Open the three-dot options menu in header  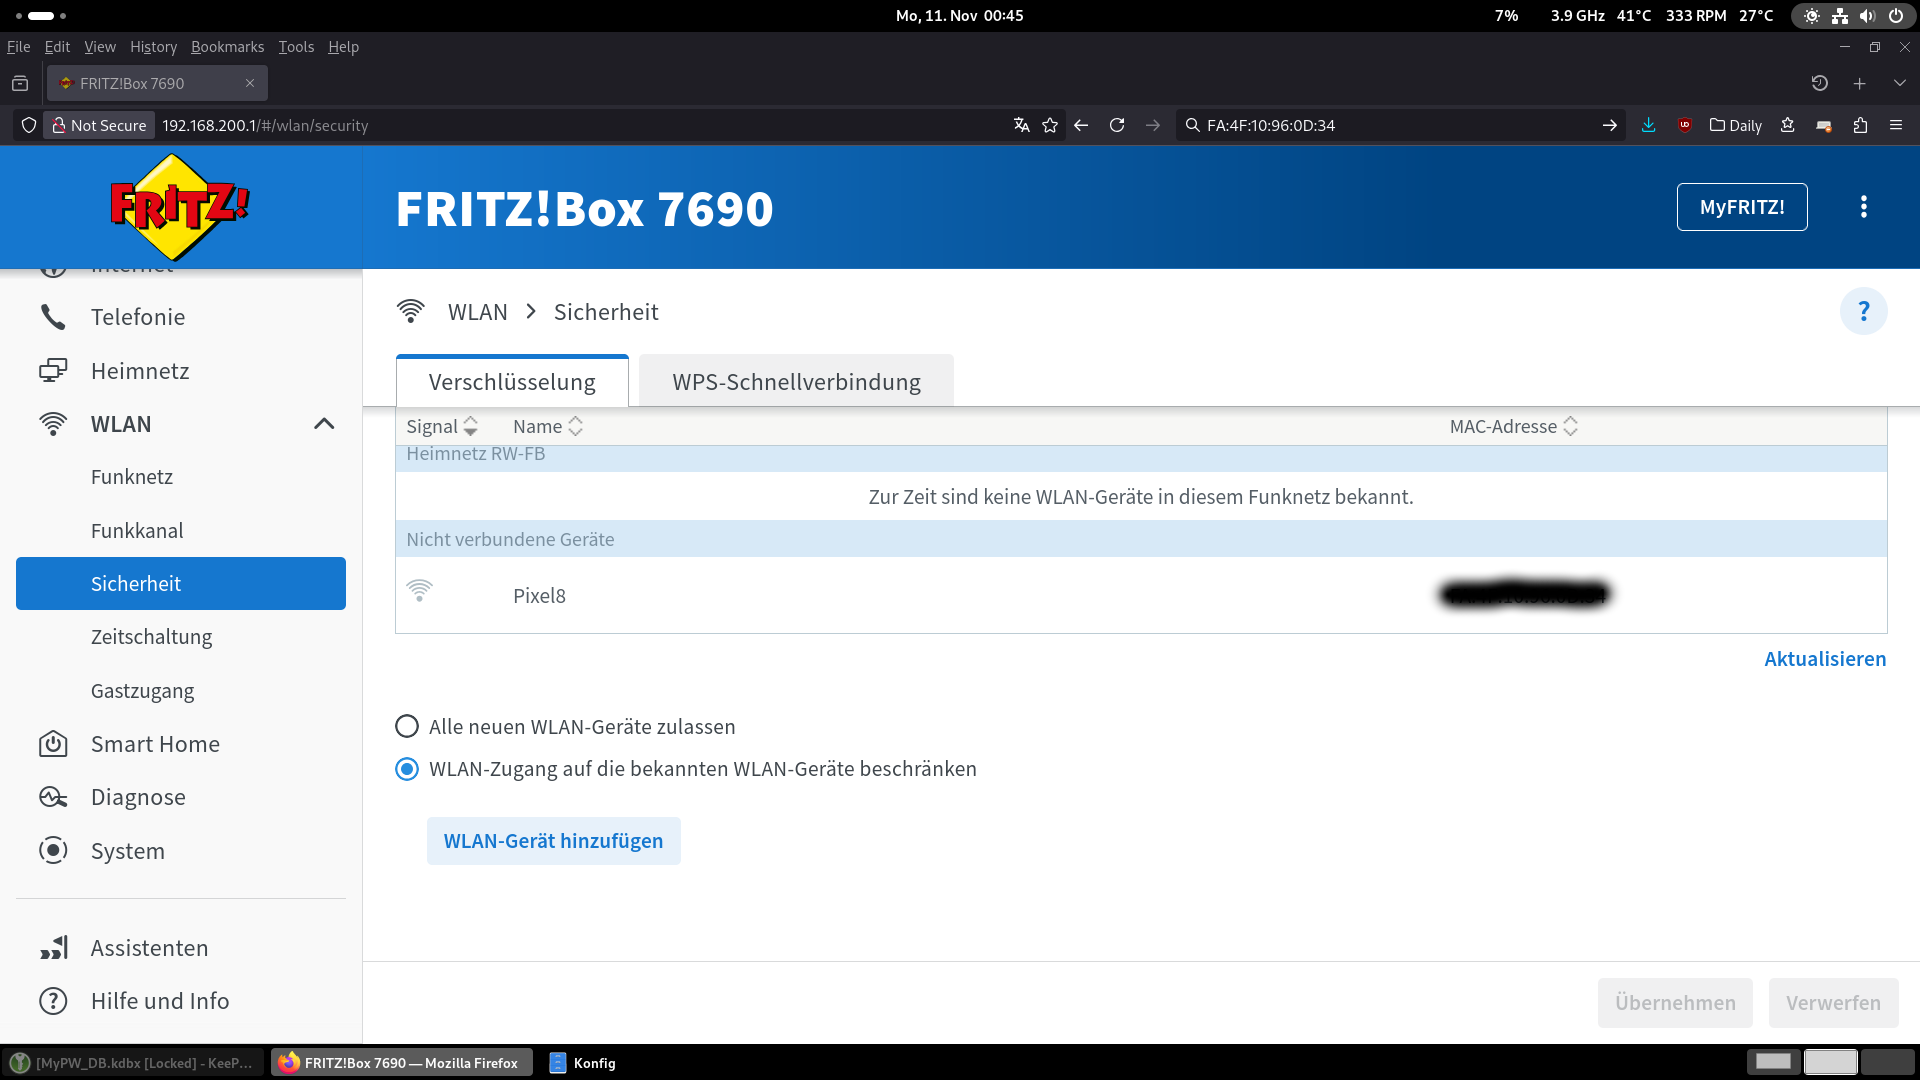tap(1864, 207)
